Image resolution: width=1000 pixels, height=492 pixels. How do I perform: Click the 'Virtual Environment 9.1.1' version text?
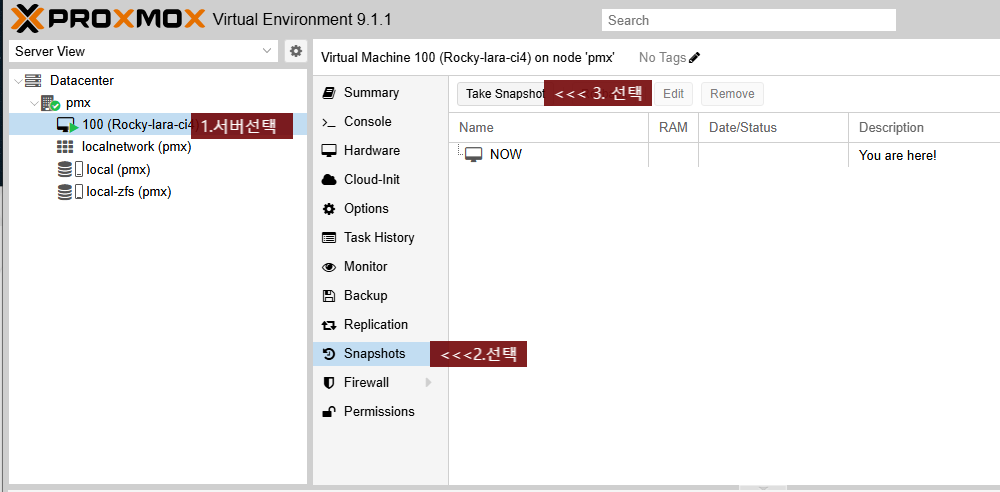click(x=302, y=20)
